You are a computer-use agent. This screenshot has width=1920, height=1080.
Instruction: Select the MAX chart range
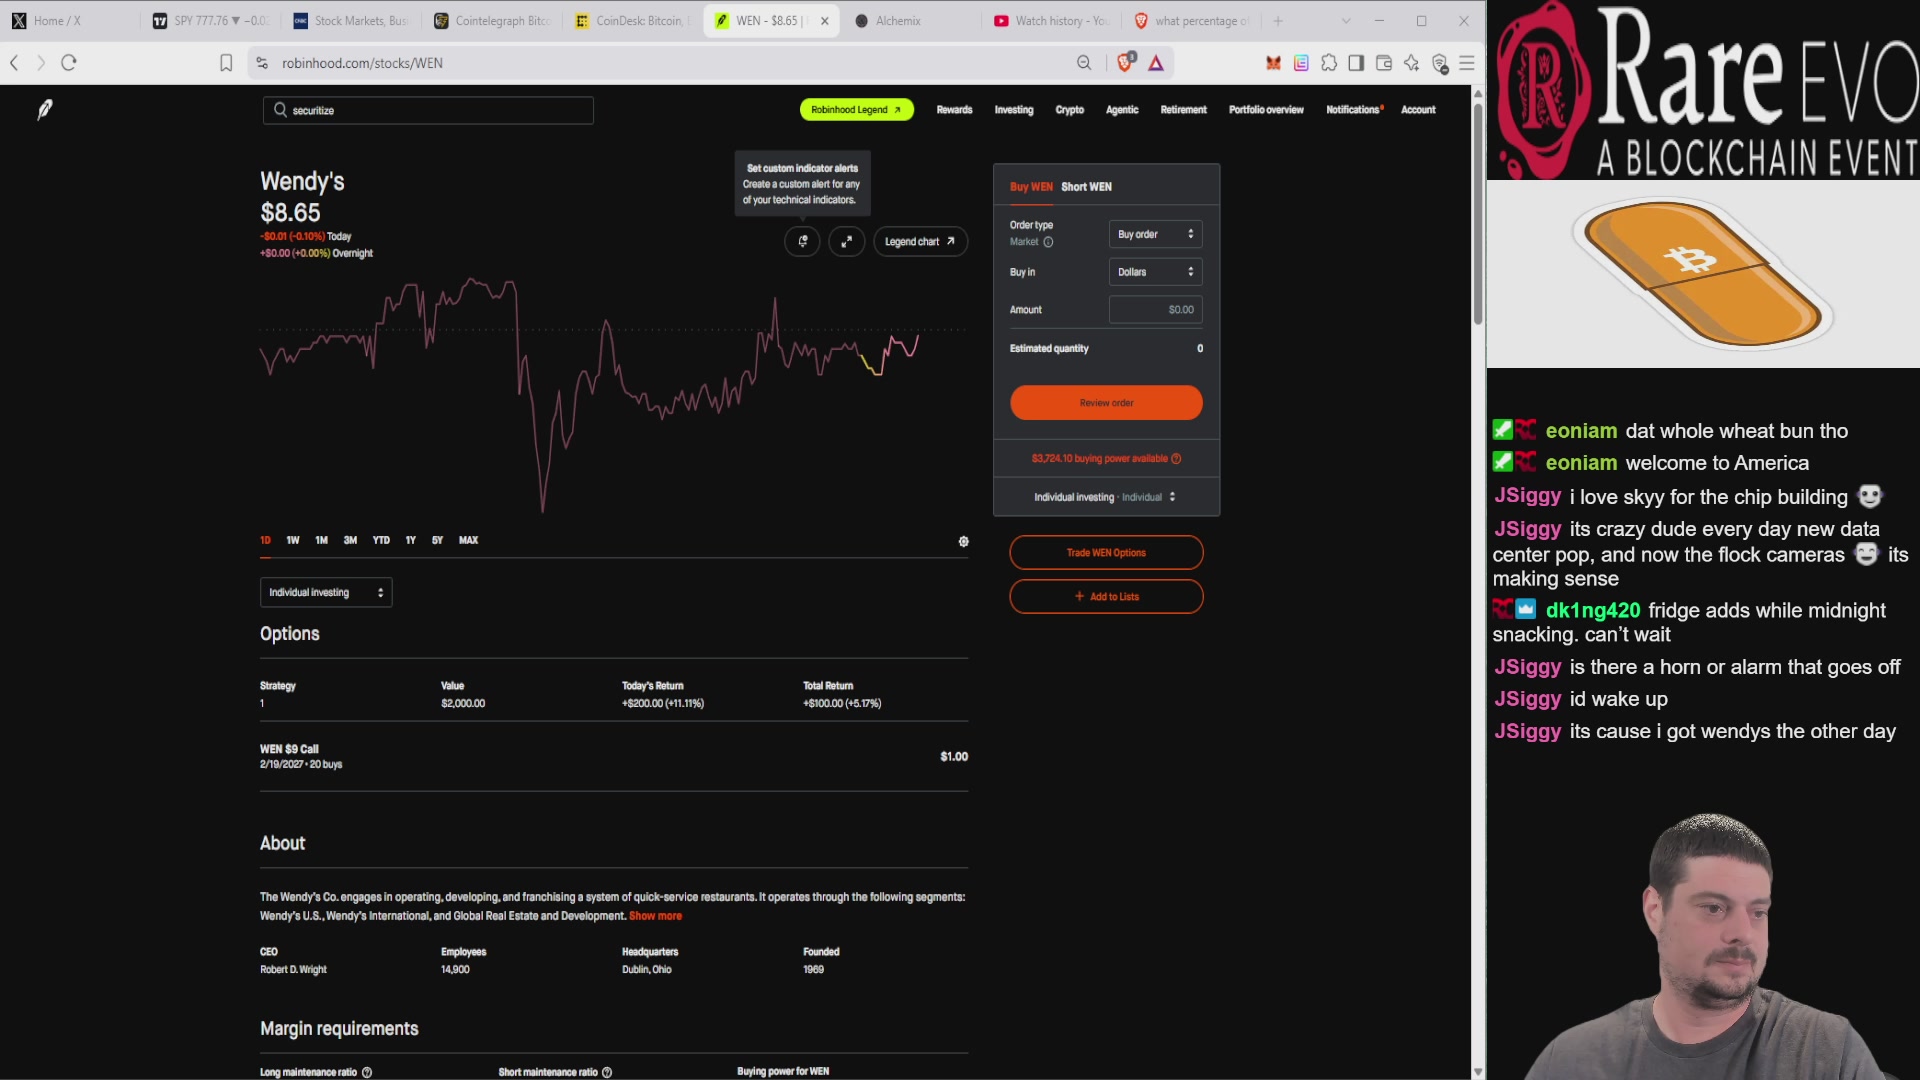coord(468,540)
